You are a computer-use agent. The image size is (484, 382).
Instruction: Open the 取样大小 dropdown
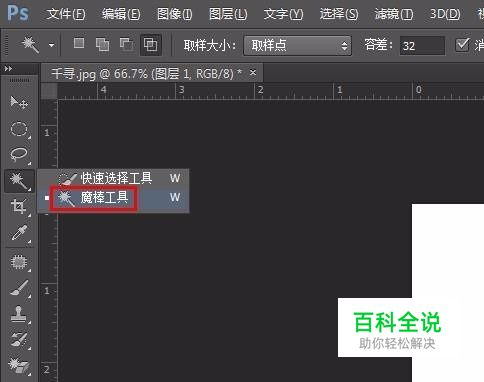[298, 45]
